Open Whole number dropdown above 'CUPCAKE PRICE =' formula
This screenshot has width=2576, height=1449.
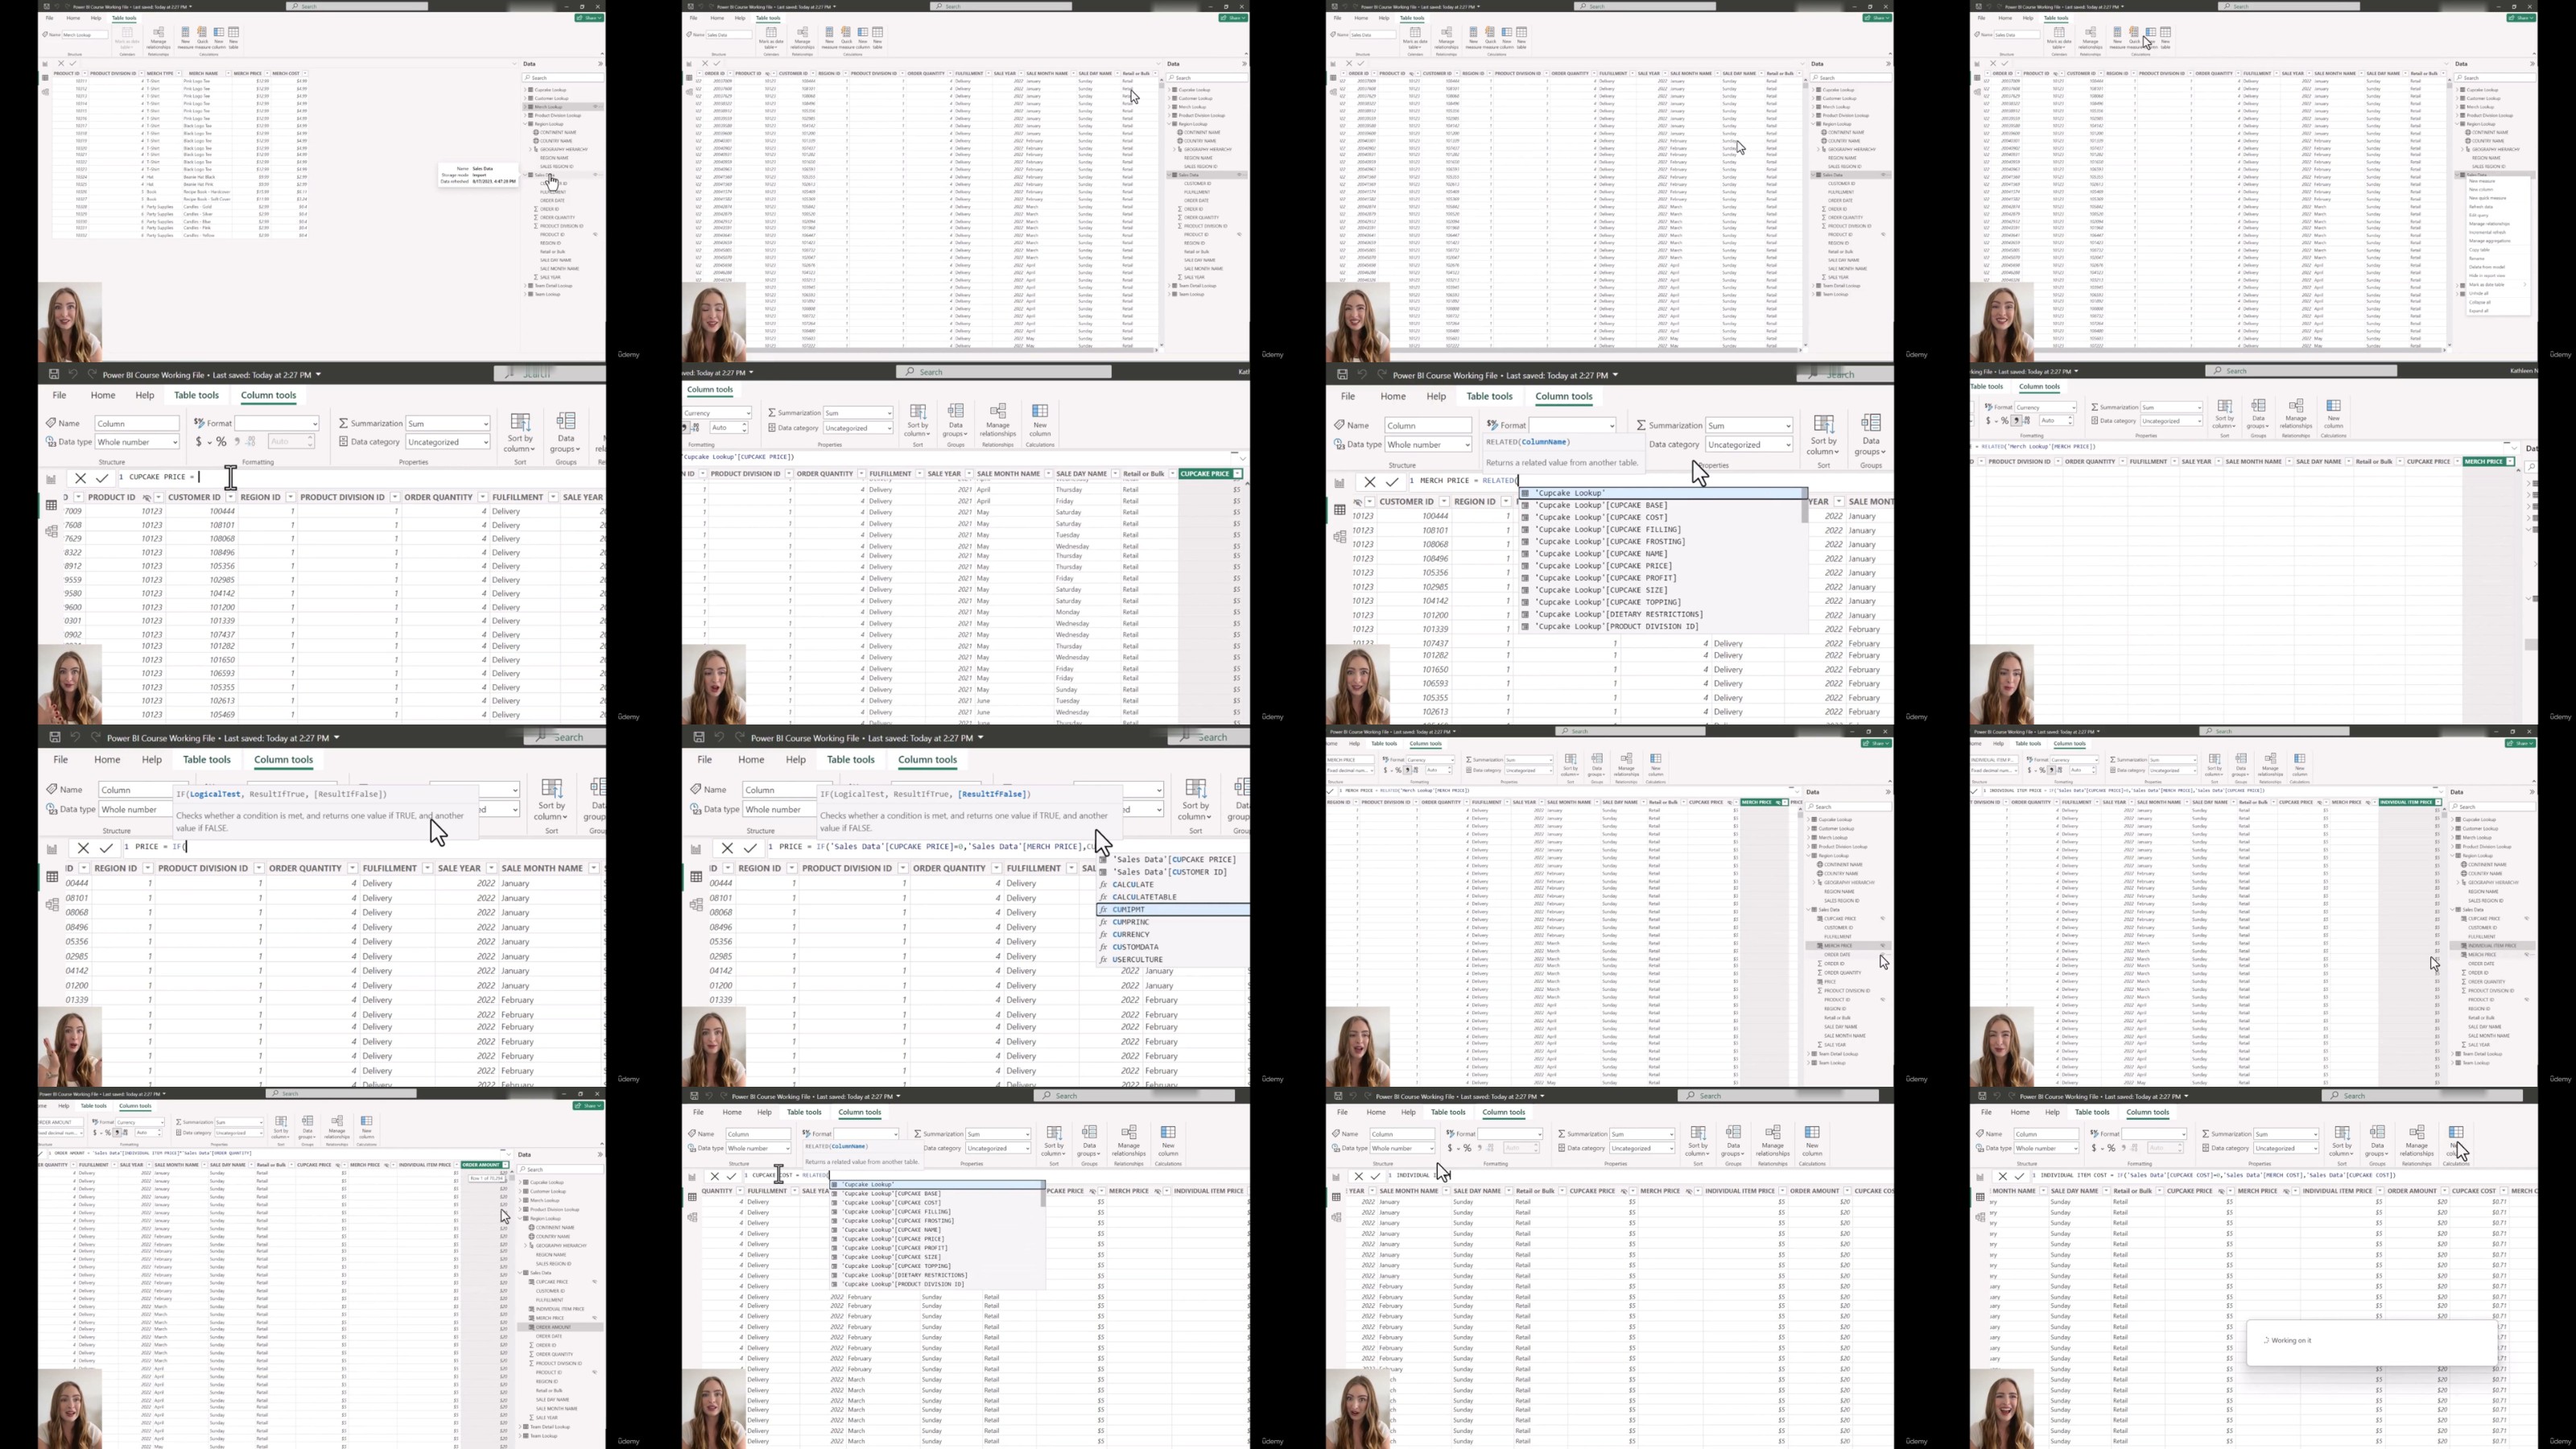[x=137, y=442]
